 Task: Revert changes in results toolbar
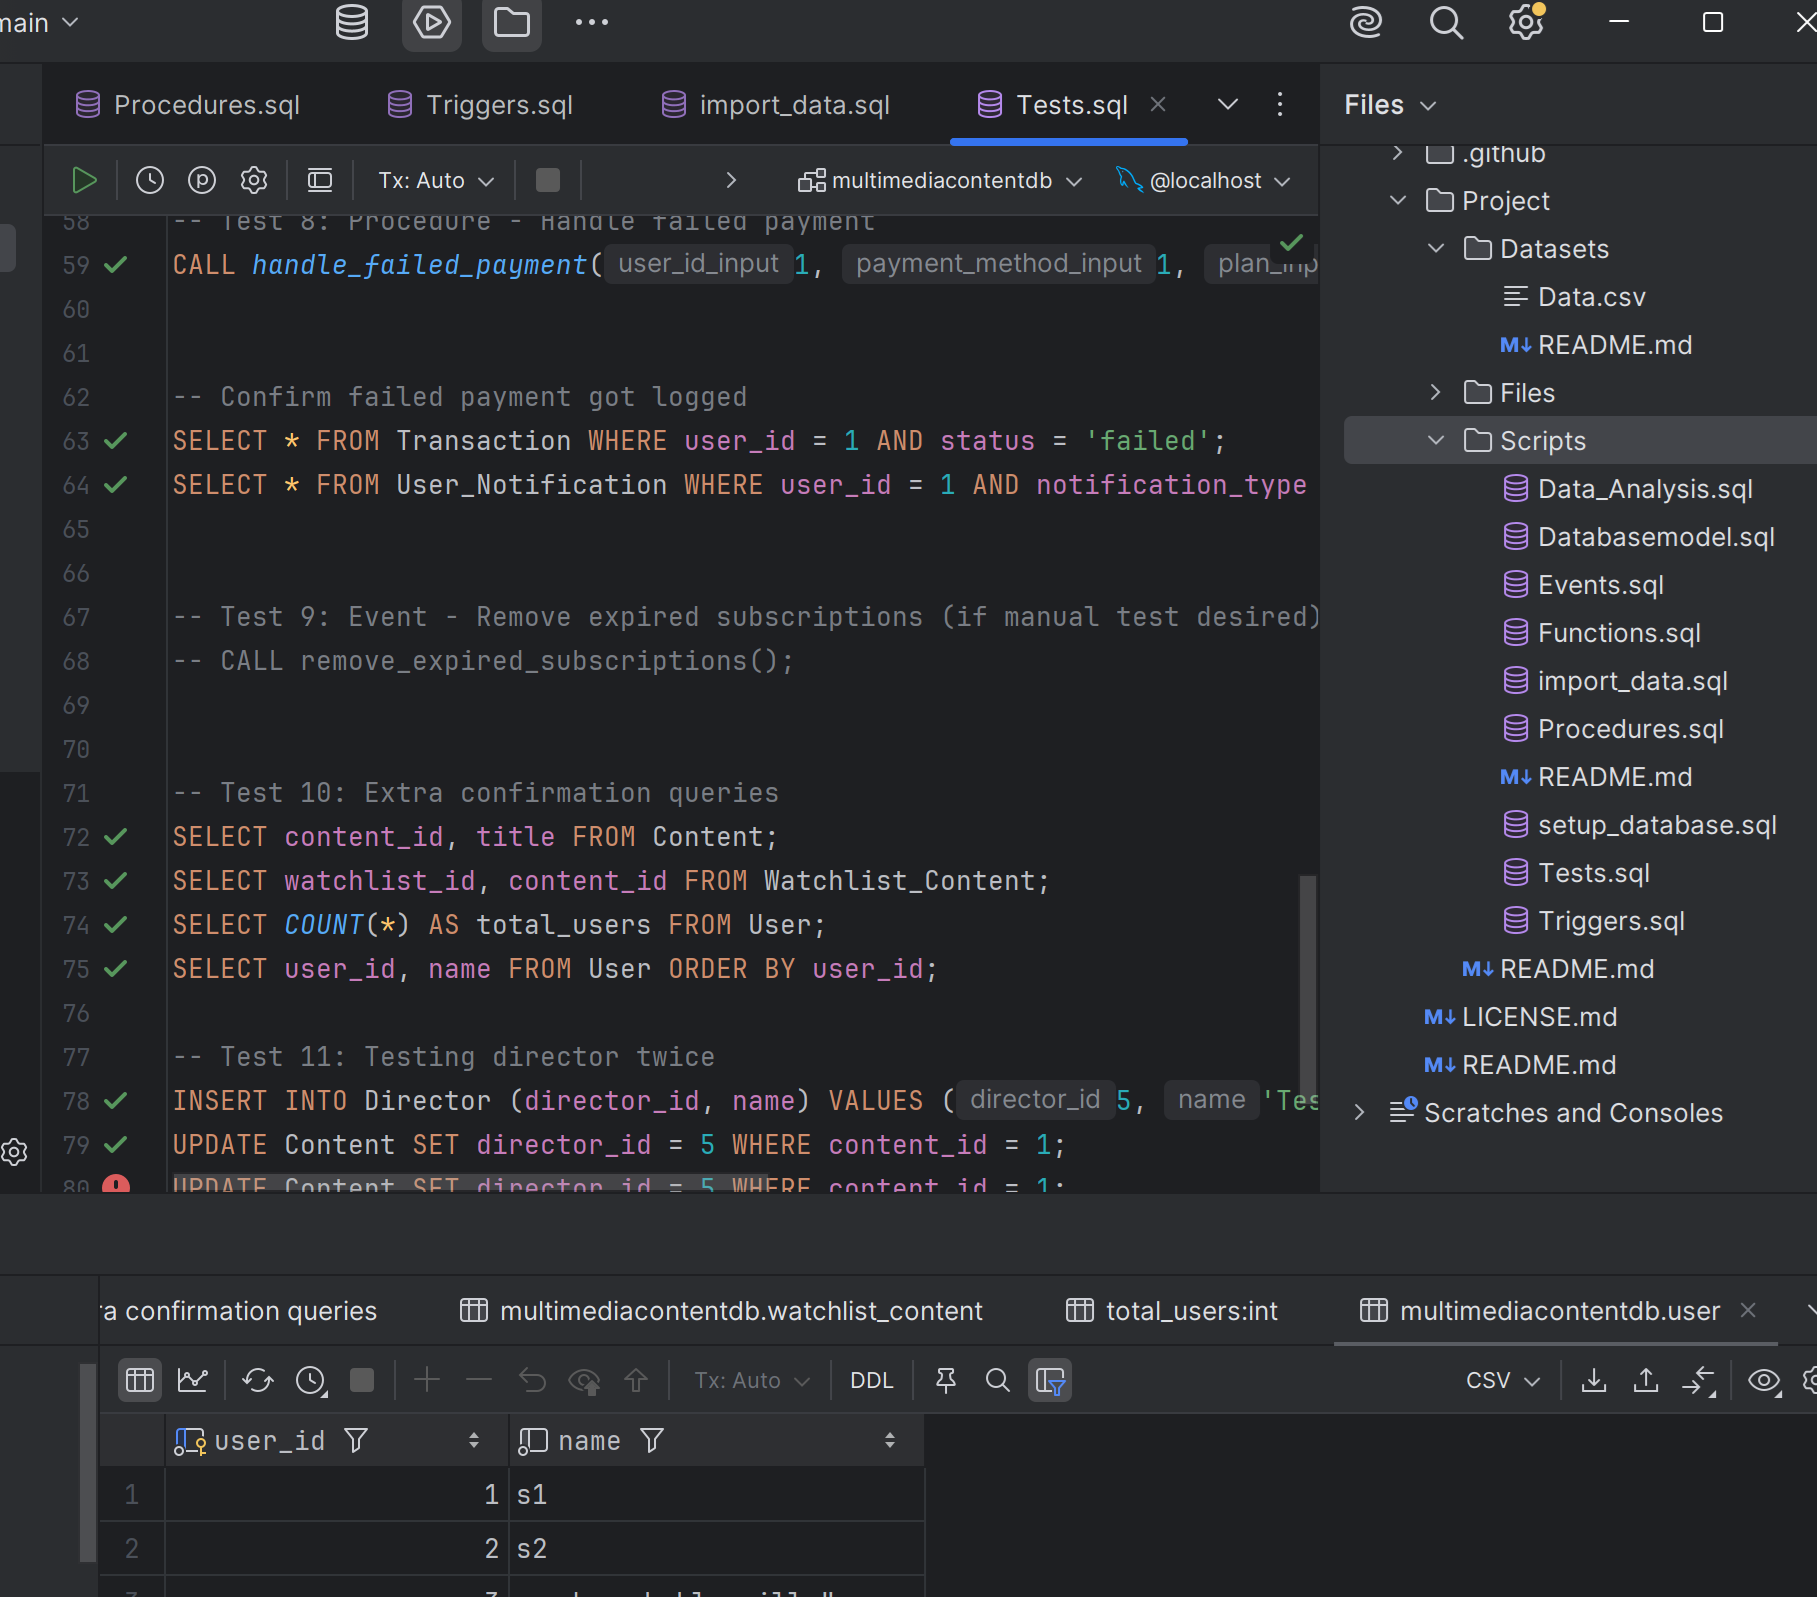(x=532, y=1381)
